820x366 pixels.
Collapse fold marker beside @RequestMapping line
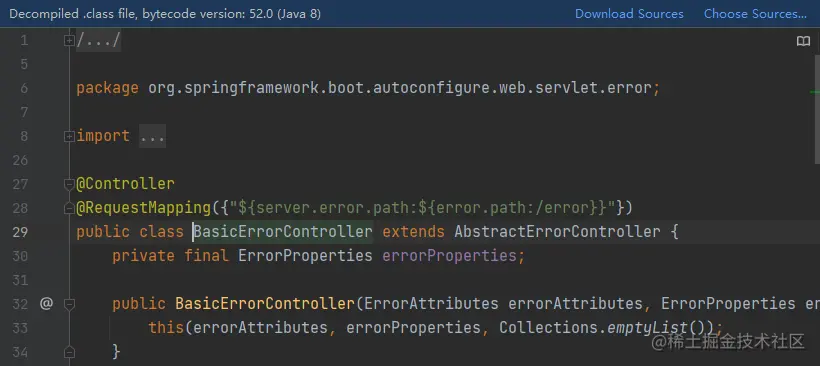click(x=69, y=209)
